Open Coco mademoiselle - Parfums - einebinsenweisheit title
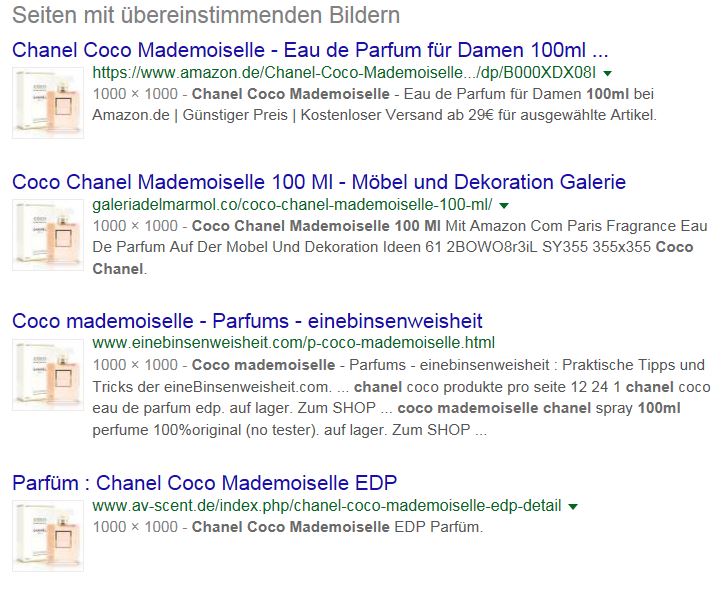724x593 pixels. click(247, 321)
